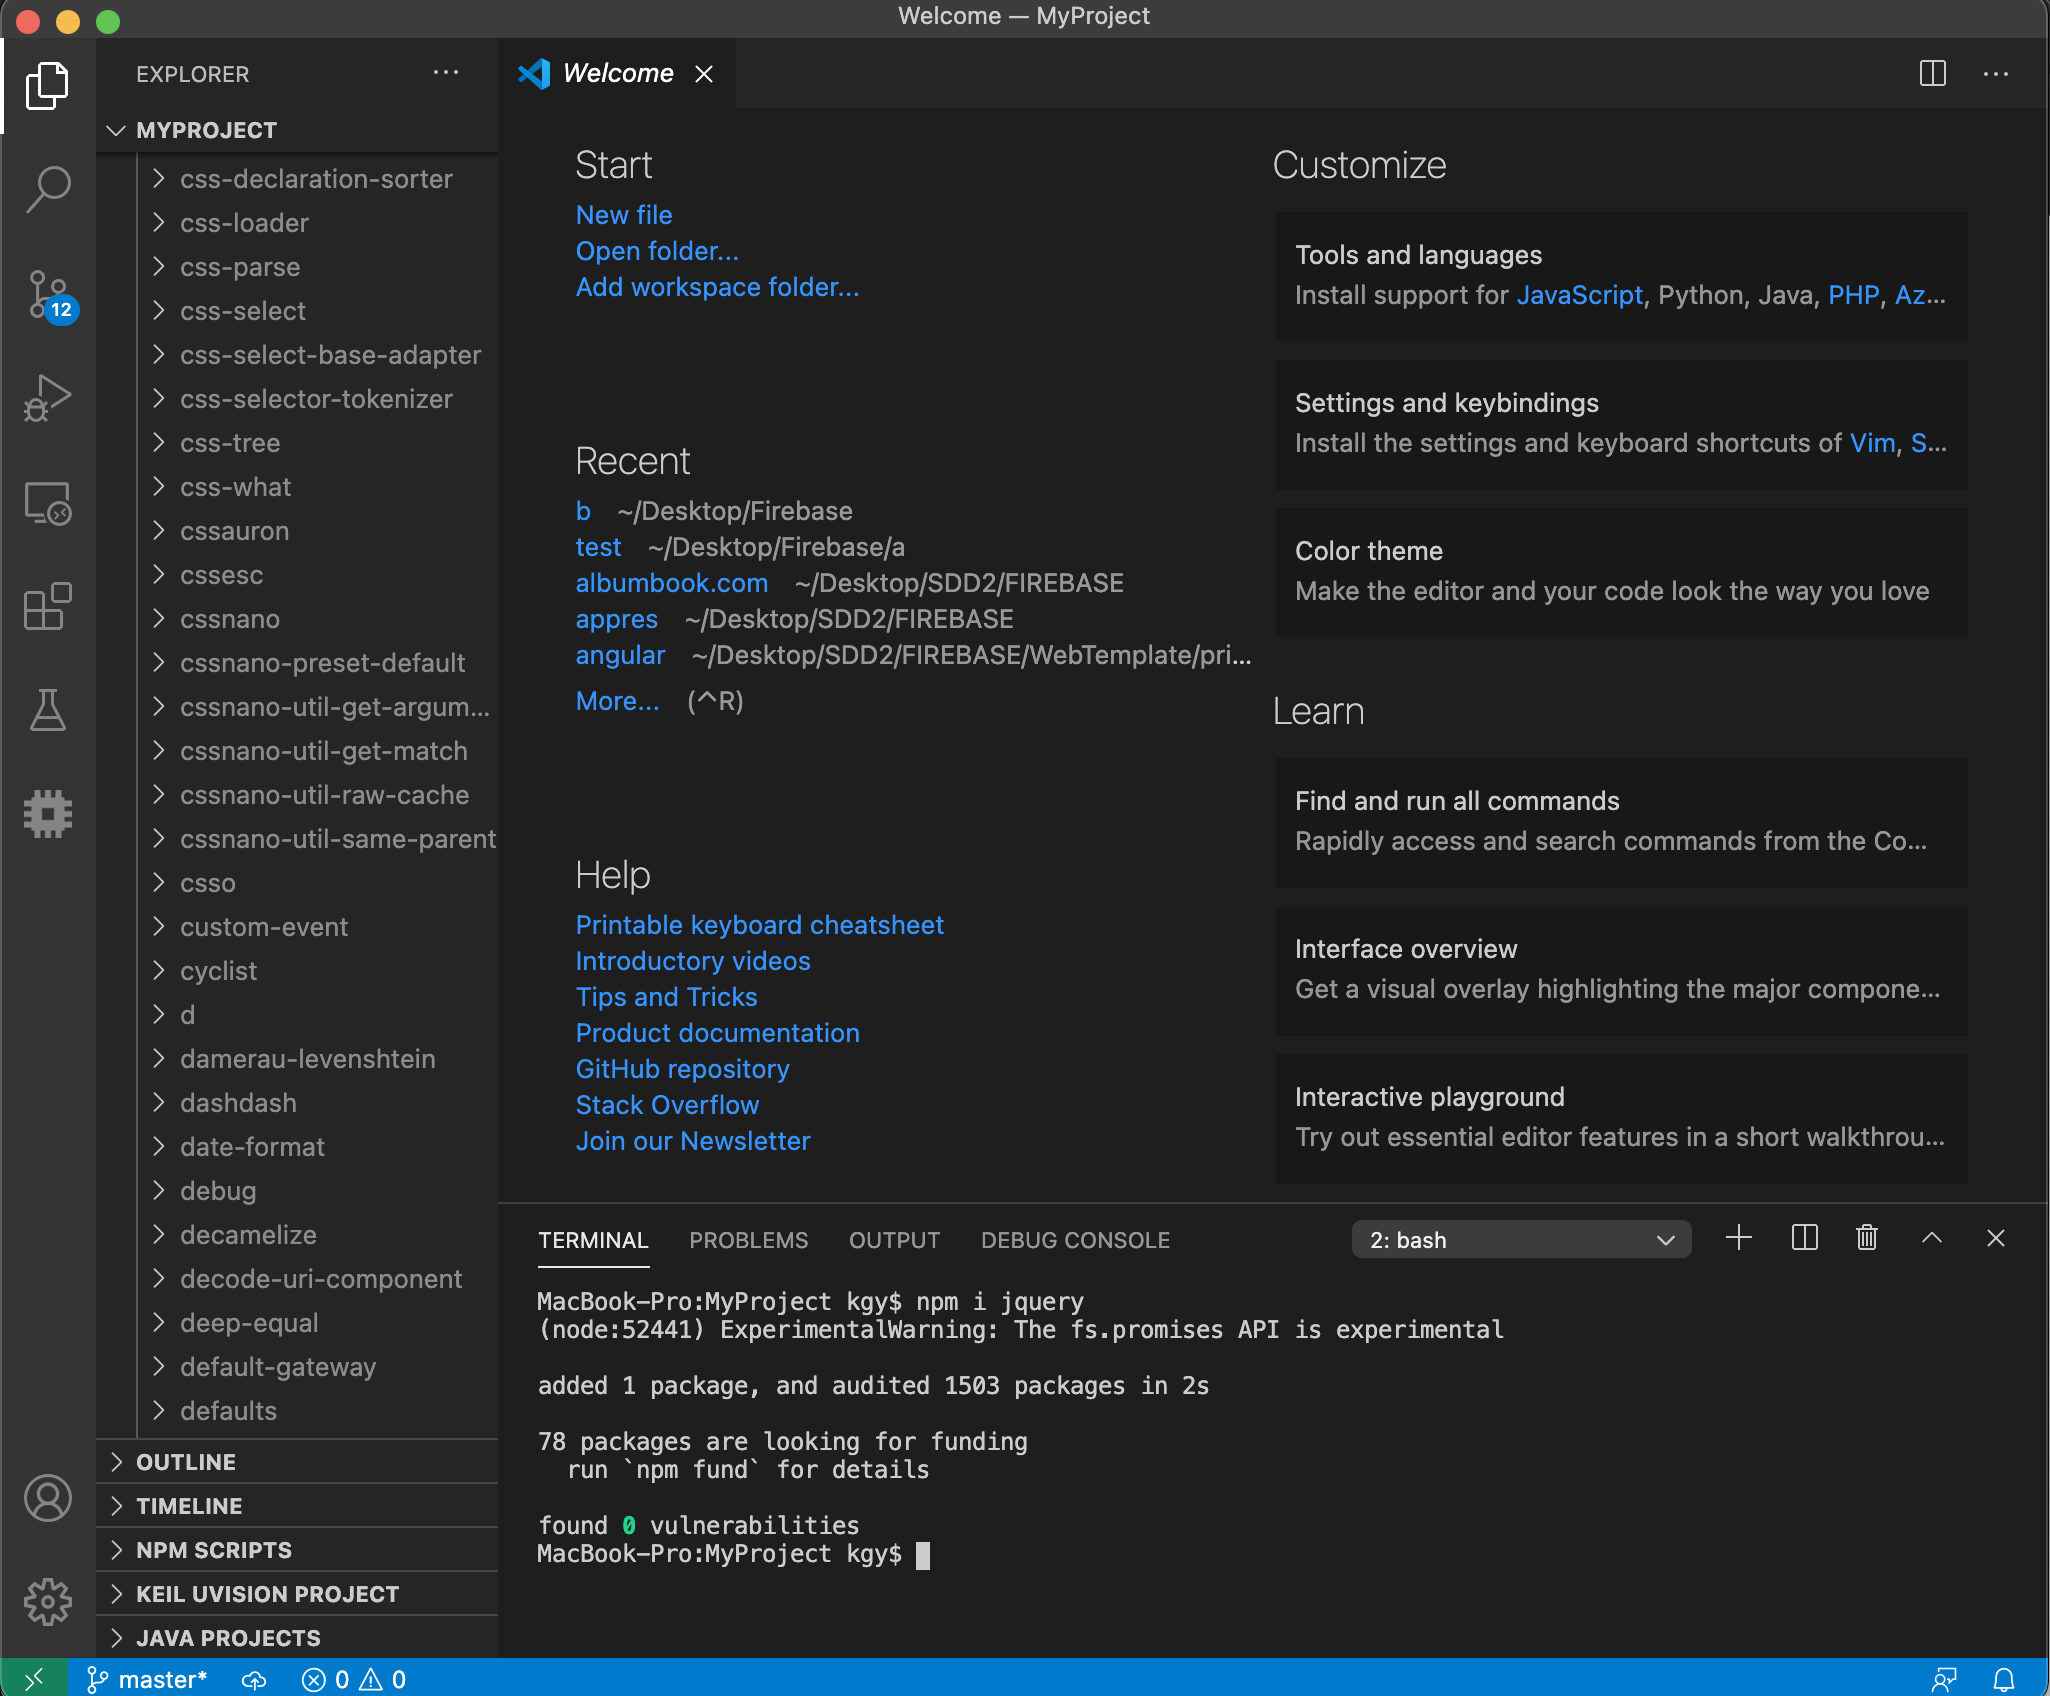The width and height of the screenshot is (2050, 1696).
Task: Toggle split editor right icon
Action: (1932, 73)
